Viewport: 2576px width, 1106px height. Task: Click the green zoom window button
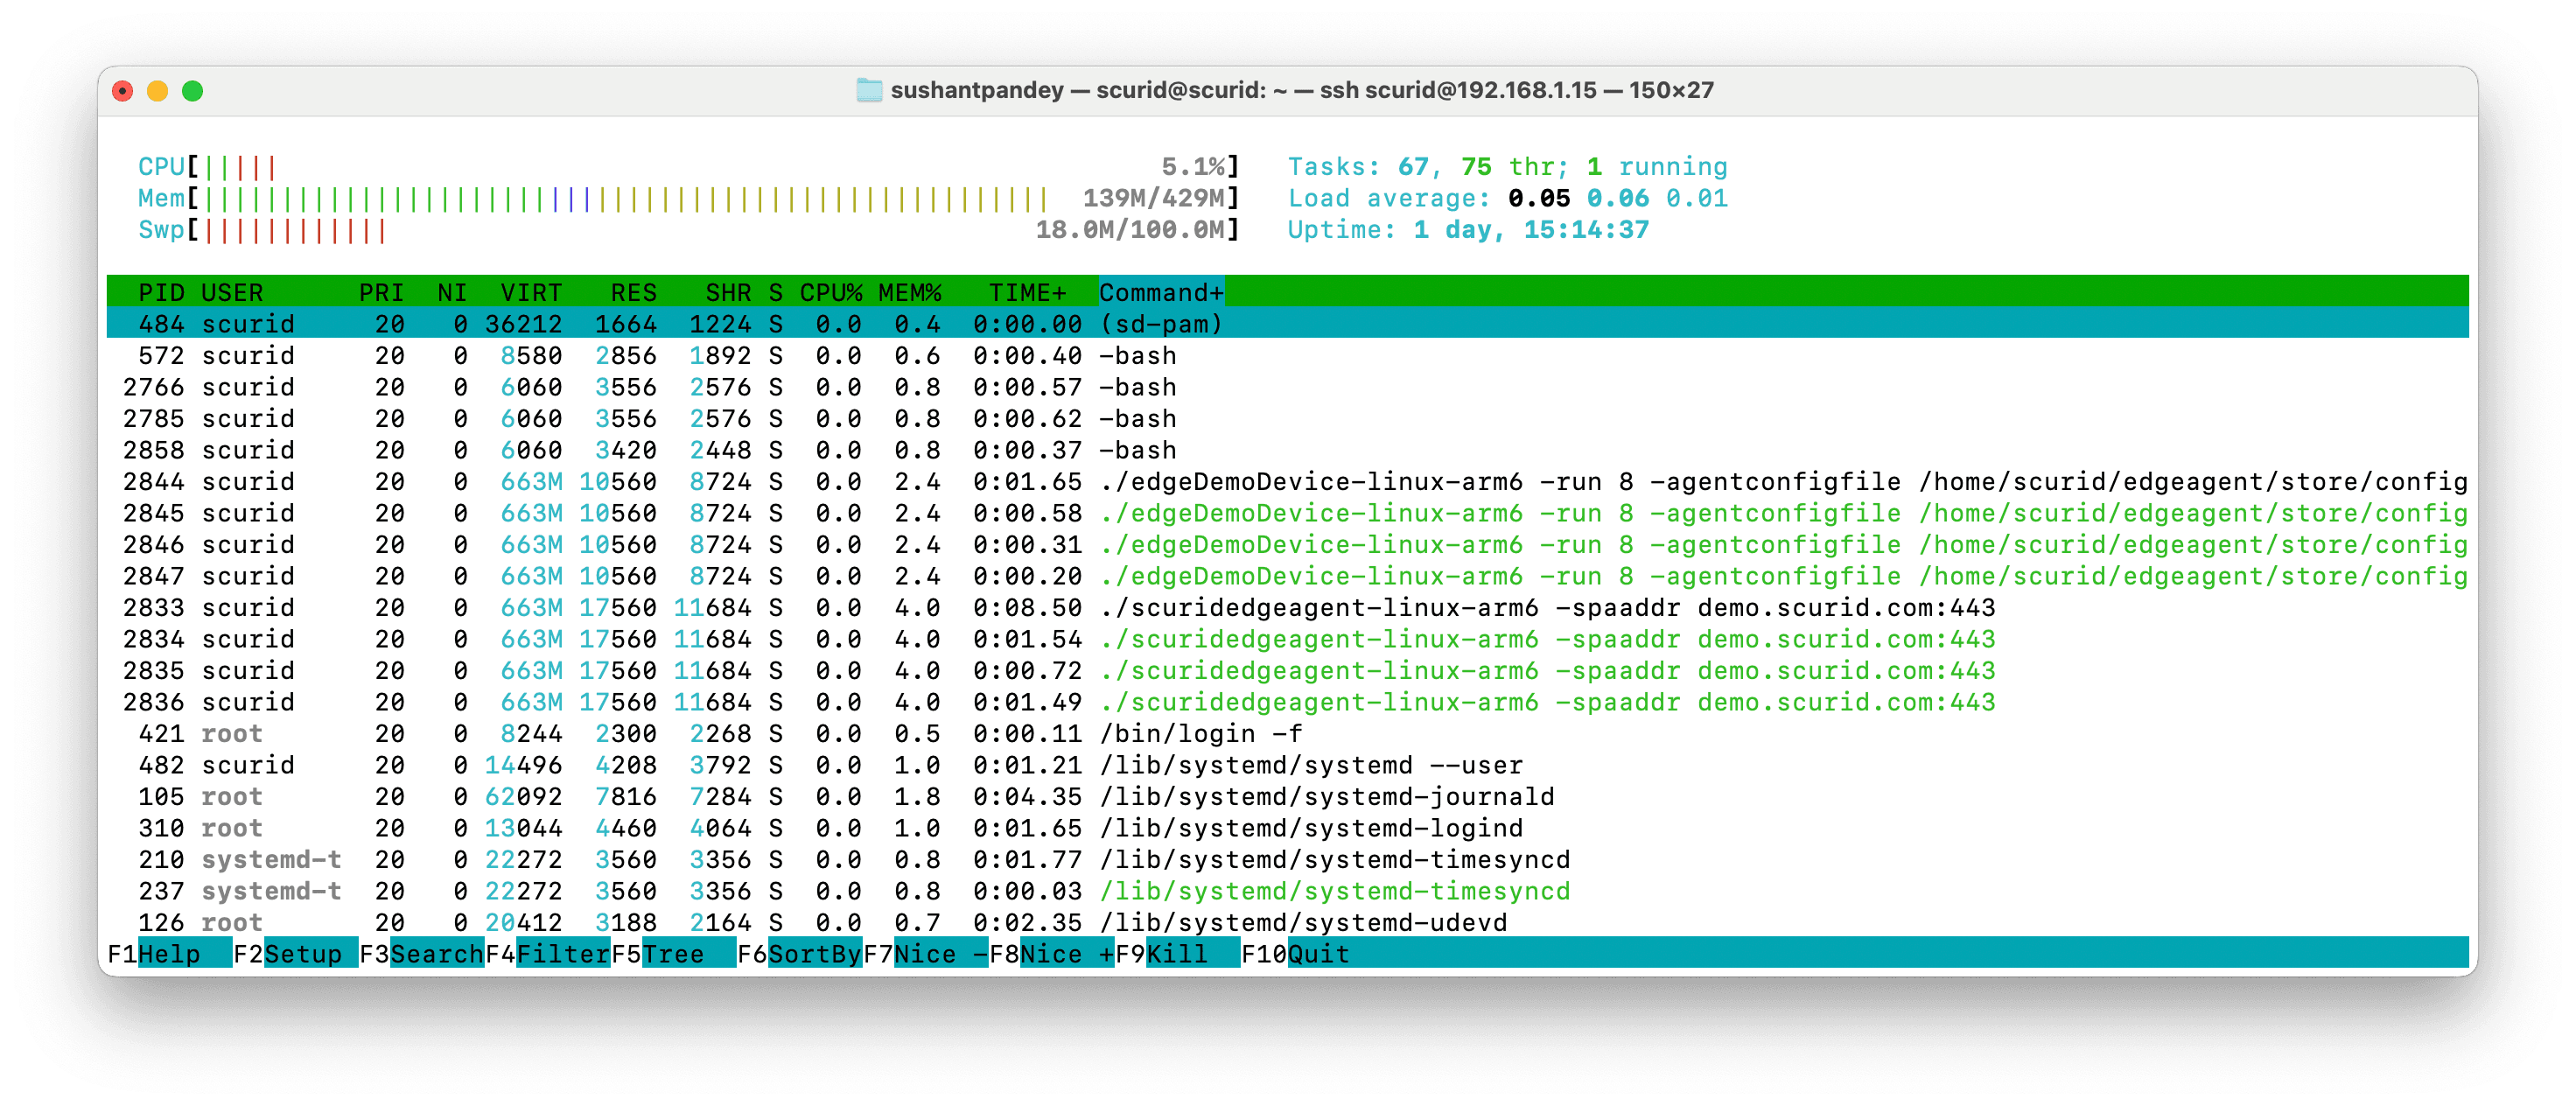tap(193, 91)
